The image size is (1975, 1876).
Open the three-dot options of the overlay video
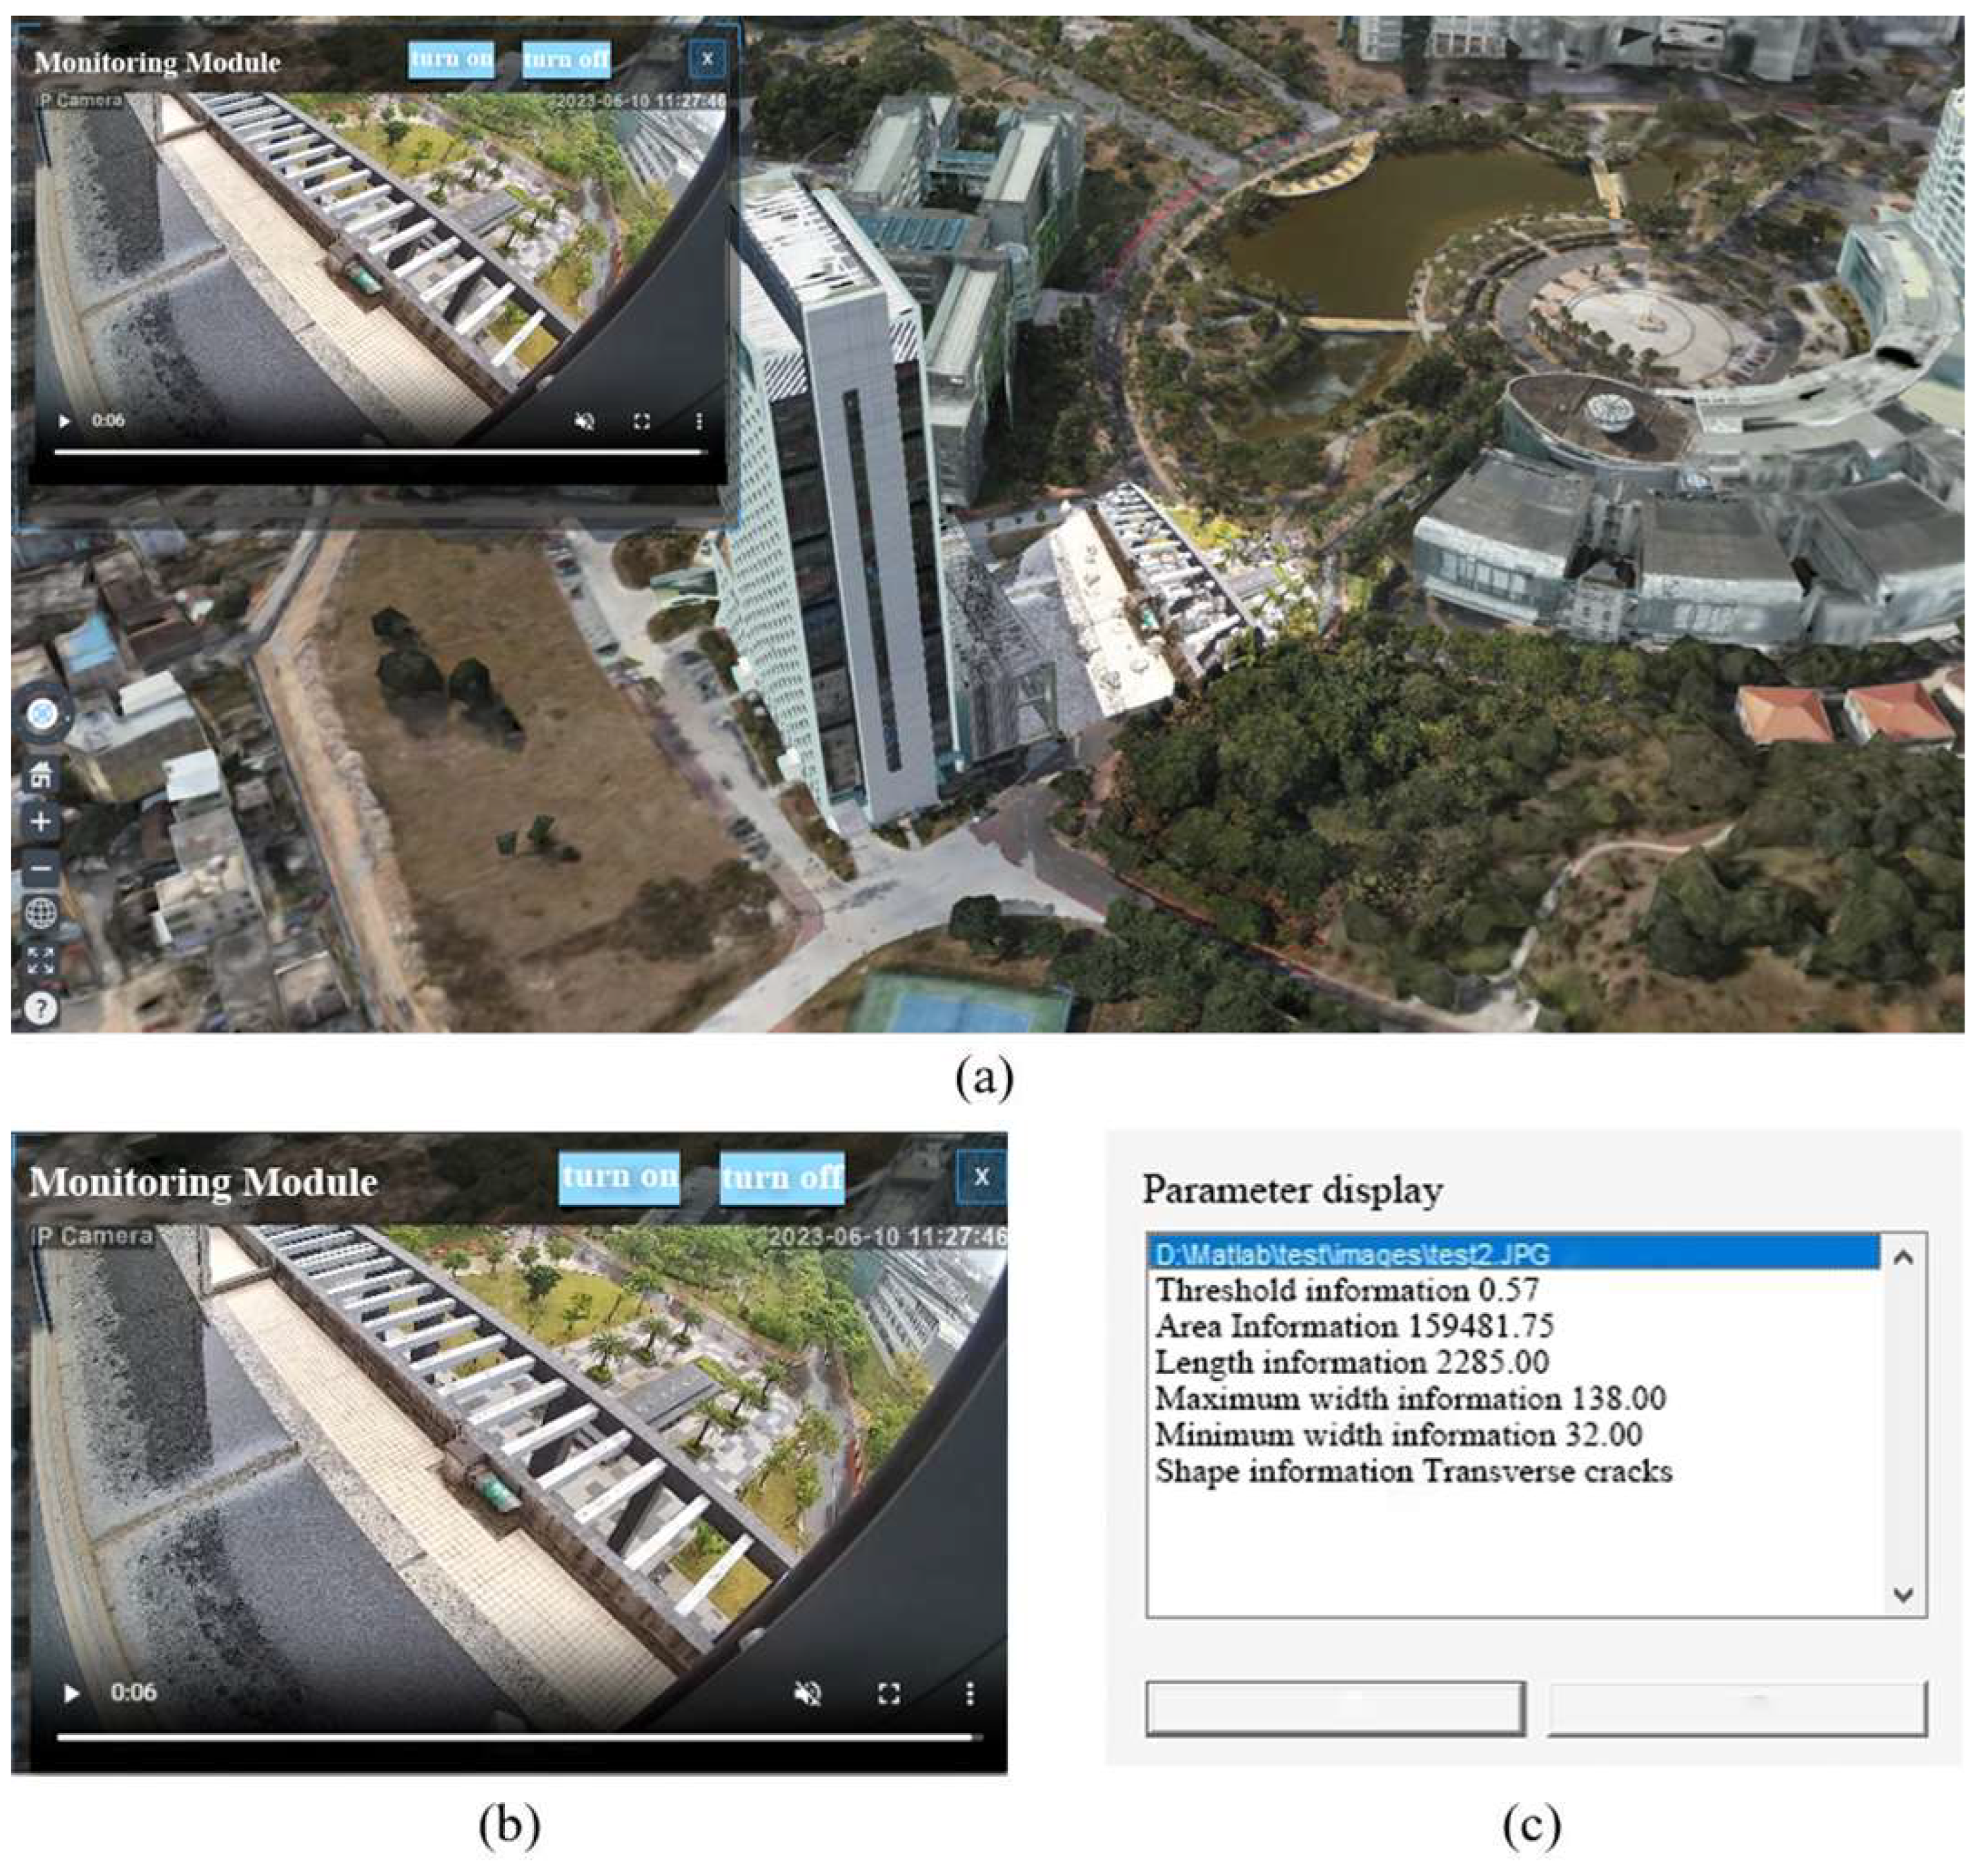tap(699, 421)
